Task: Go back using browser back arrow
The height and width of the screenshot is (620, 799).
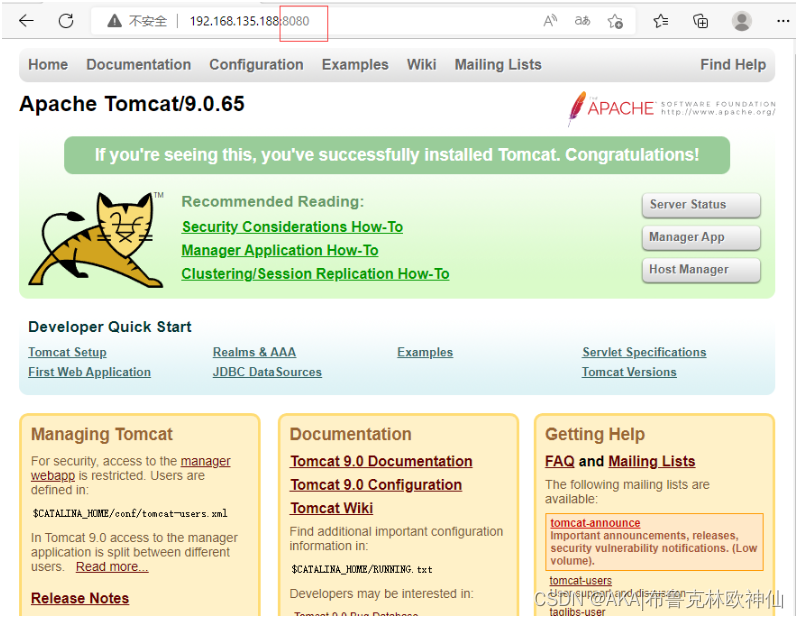Action: click(x=26, y=21)
